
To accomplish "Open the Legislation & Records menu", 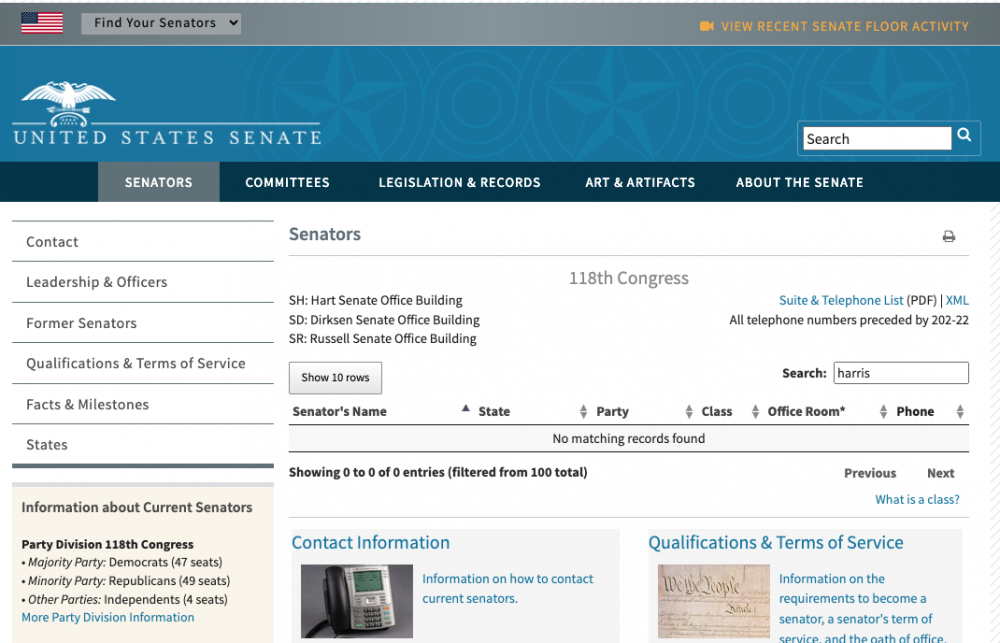I will click(x=459, y=182).
